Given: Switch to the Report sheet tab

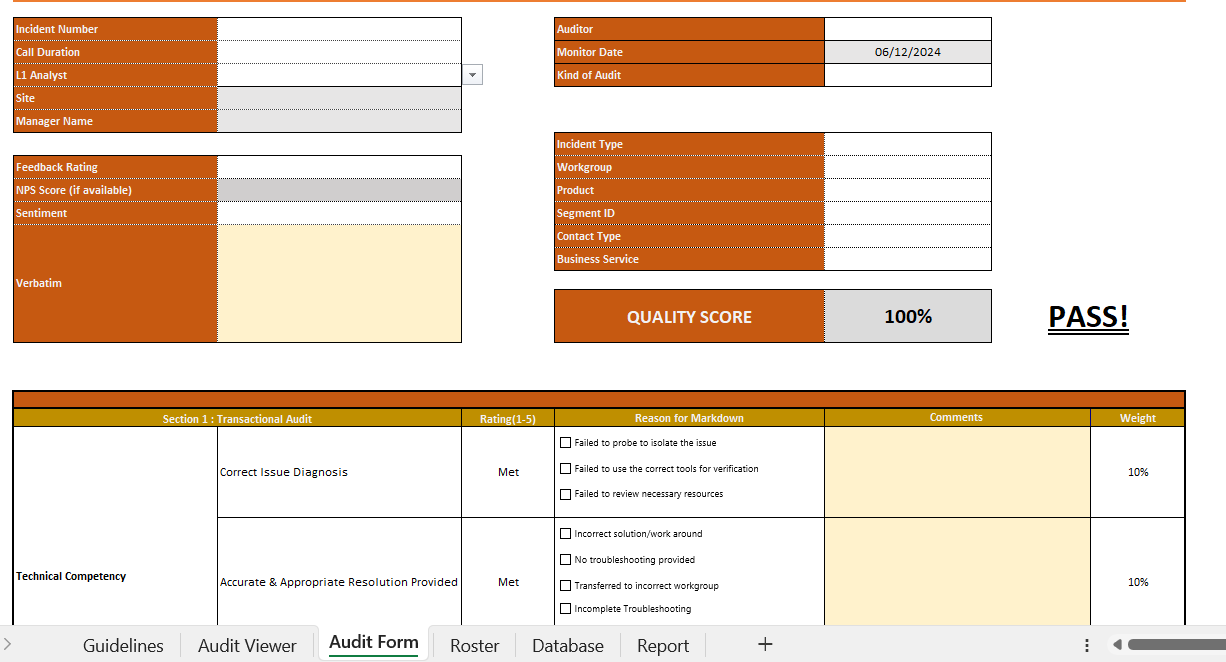Looking at the screenshot, I should point(663,646).
